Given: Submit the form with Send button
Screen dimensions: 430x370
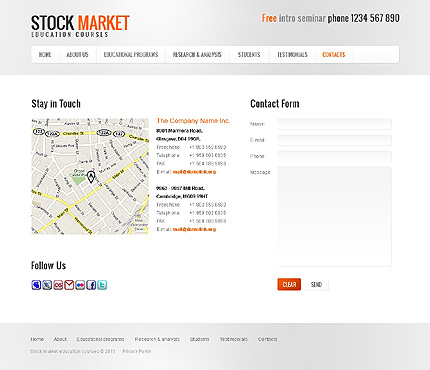Looking at the screenshot, I should (x=316, y=284).
